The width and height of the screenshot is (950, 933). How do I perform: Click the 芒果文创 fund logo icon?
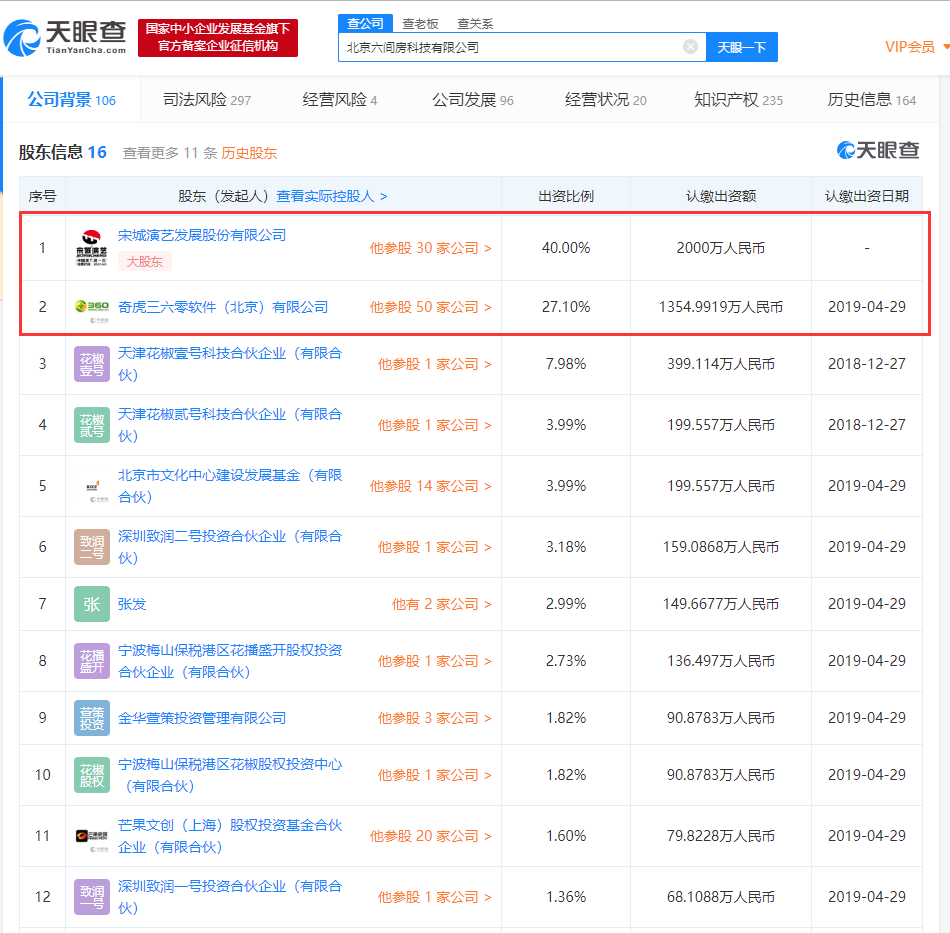[91, 836]
